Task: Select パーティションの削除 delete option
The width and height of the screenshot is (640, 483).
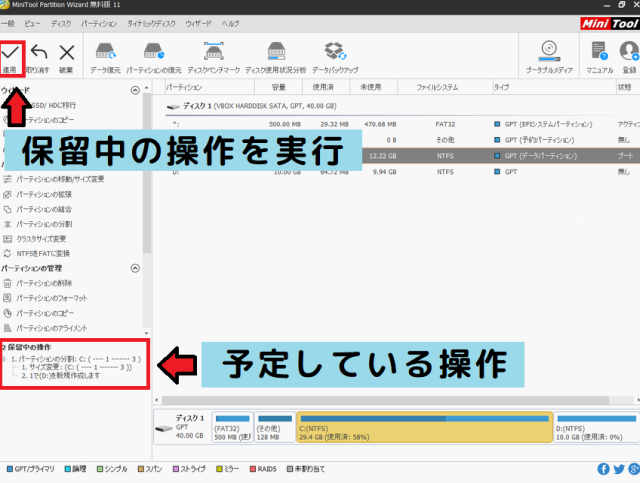Action: pos(38,283)
